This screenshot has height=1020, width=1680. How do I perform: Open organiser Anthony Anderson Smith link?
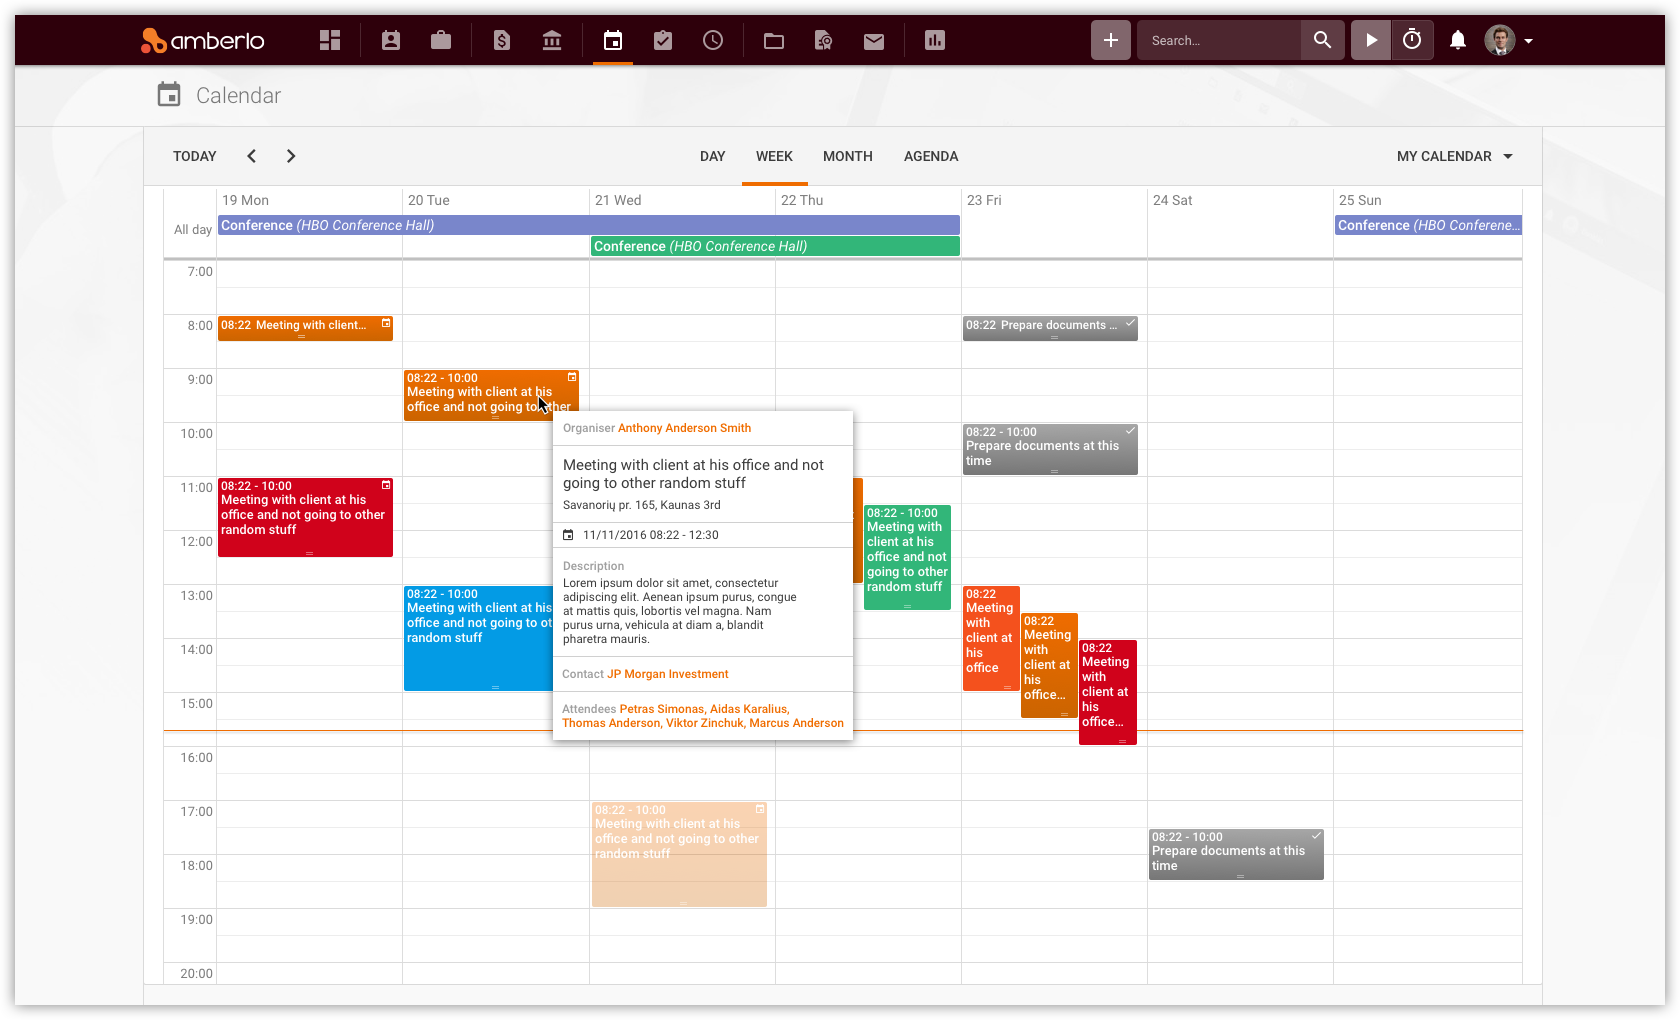point(684,428)
